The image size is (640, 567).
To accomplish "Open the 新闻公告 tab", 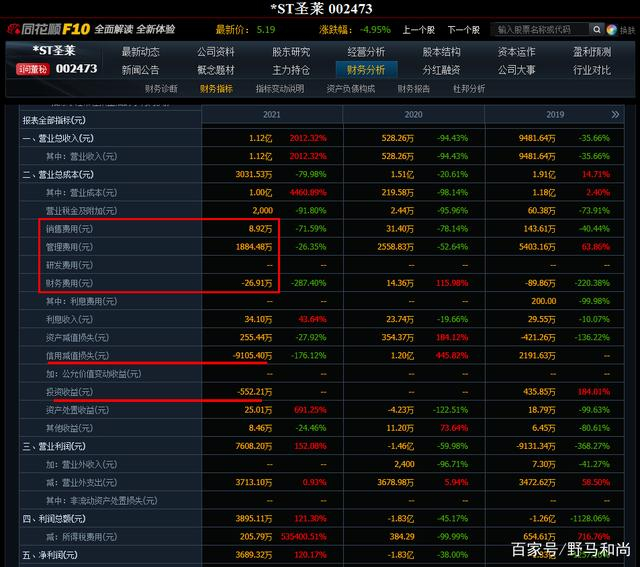I will pyautogui.click(x=140, y=70).
